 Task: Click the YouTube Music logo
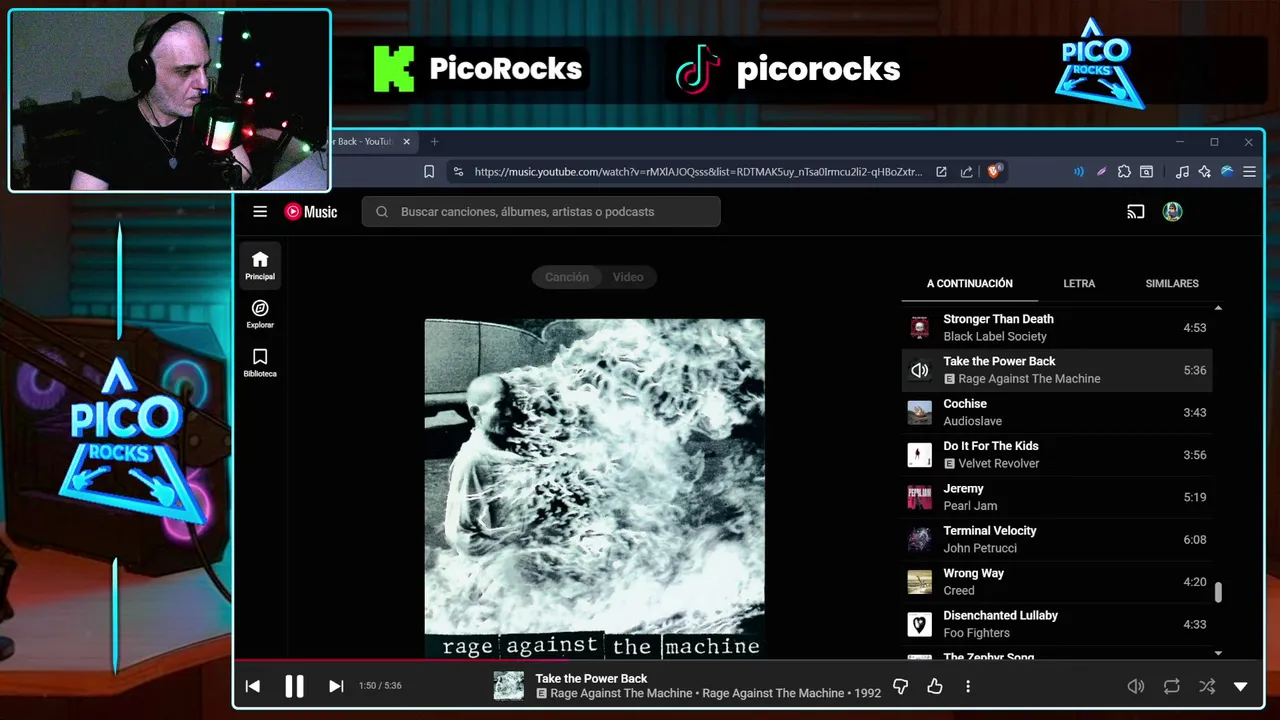point(311,211)
